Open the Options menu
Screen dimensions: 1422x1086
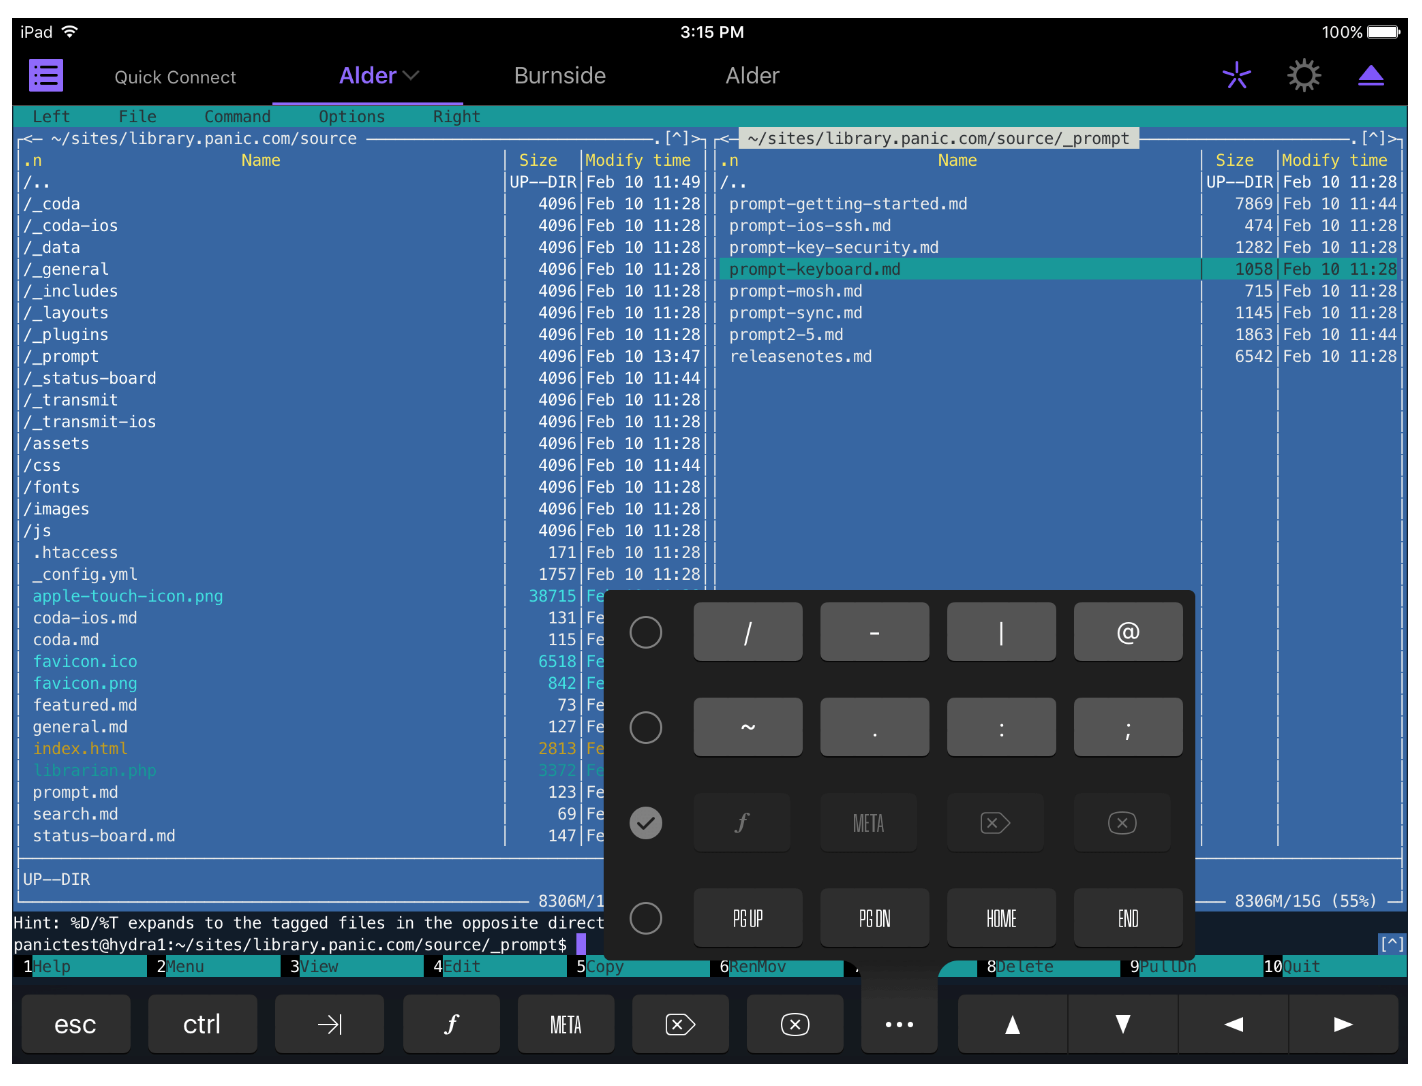pos(351,116)
